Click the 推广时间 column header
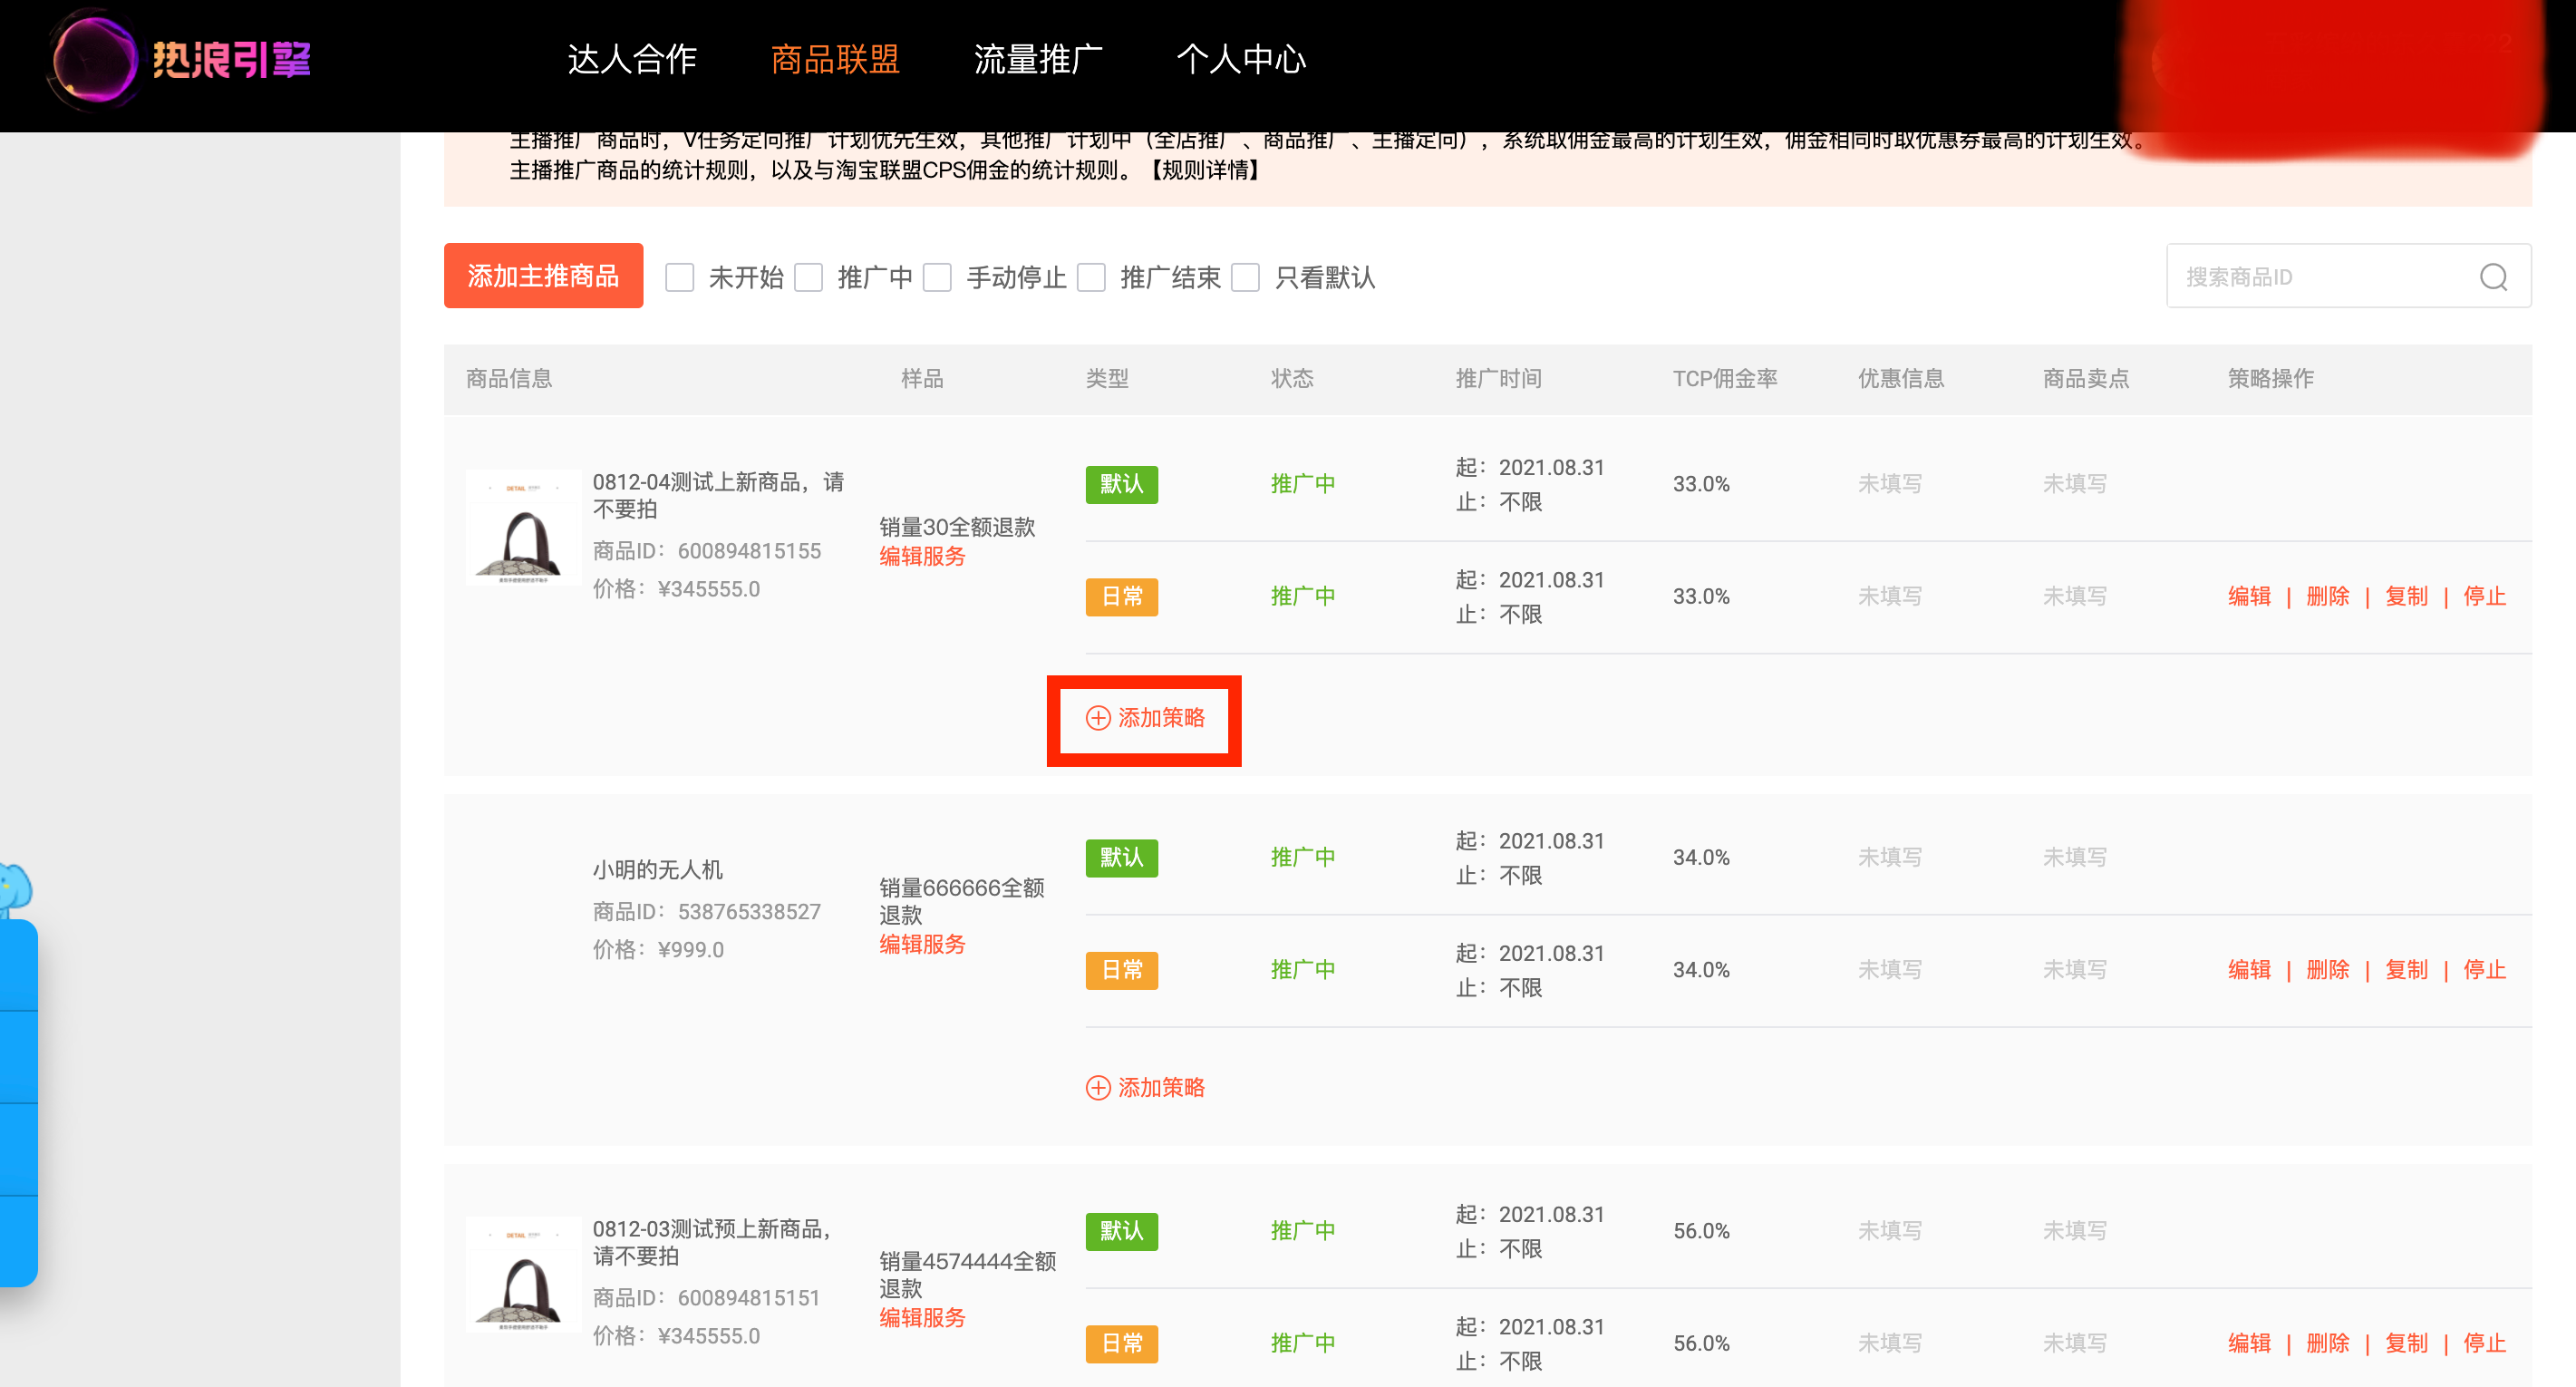This screenshot has width=2576, height=1387. pyautogui.click(x=1498, y=379)
